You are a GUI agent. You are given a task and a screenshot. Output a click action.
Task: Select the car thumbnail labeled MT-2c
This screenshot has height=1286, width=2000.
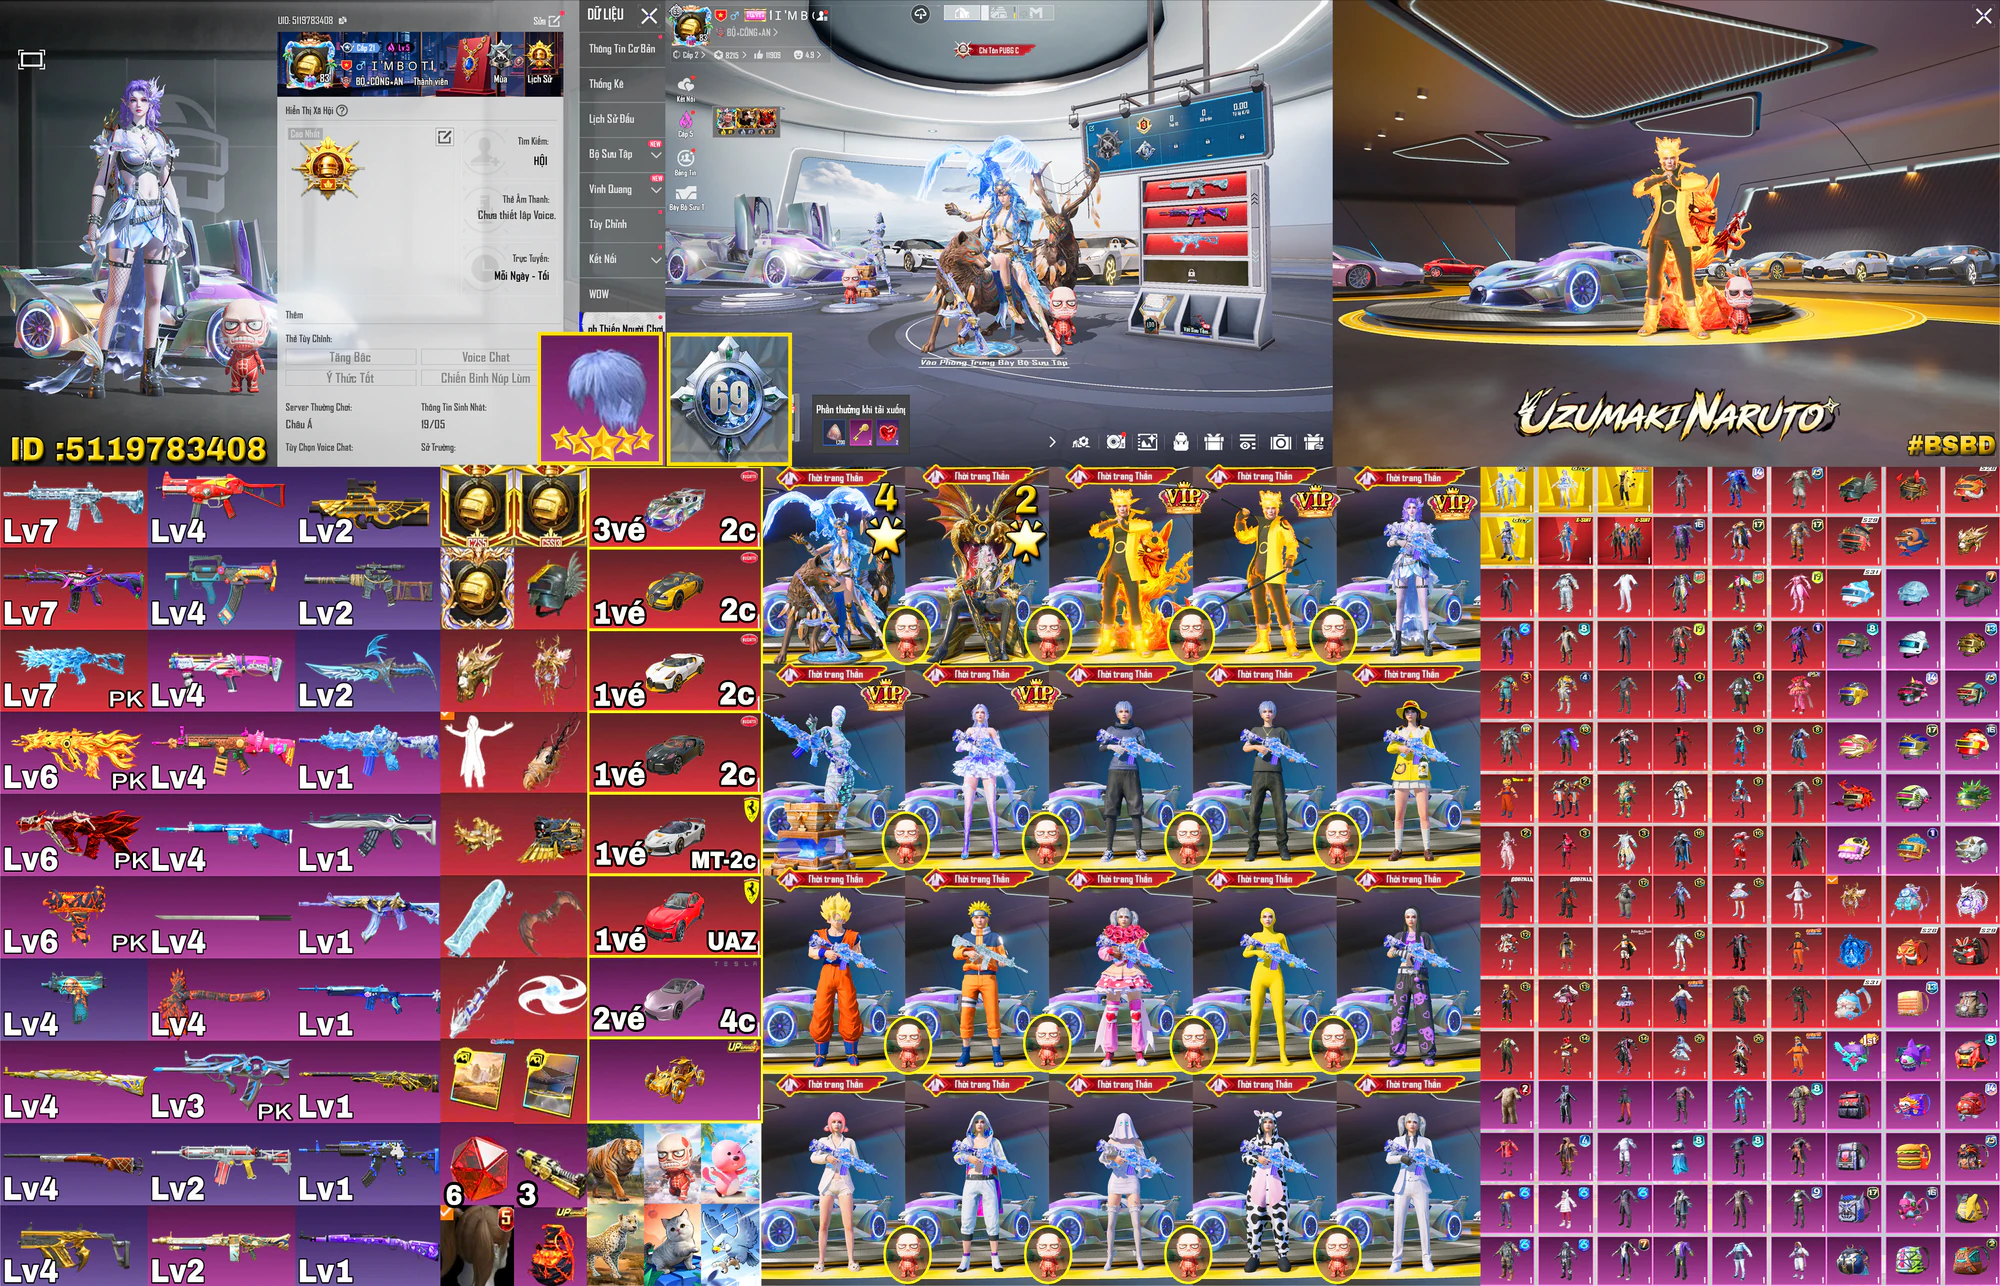674,834
